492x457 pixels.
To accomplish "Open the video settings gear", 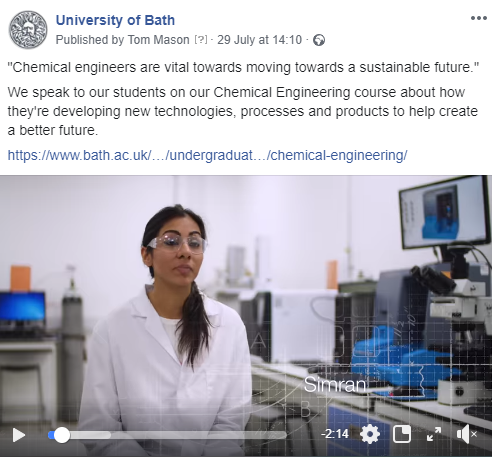I will point(370,434).
